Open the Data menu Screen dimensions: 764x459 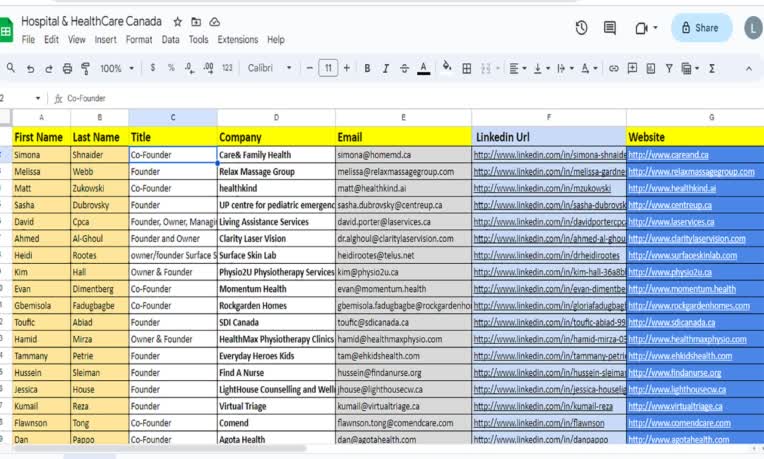coord(171,39)
